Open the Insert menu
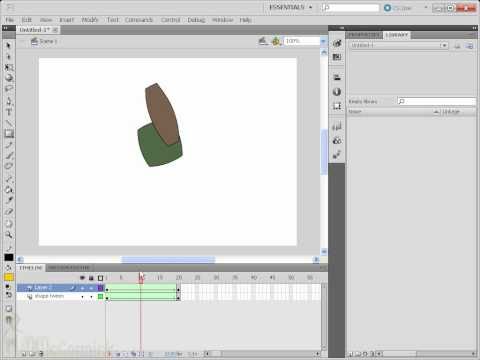This screenshot has width=480, height=360. (67, 20)
